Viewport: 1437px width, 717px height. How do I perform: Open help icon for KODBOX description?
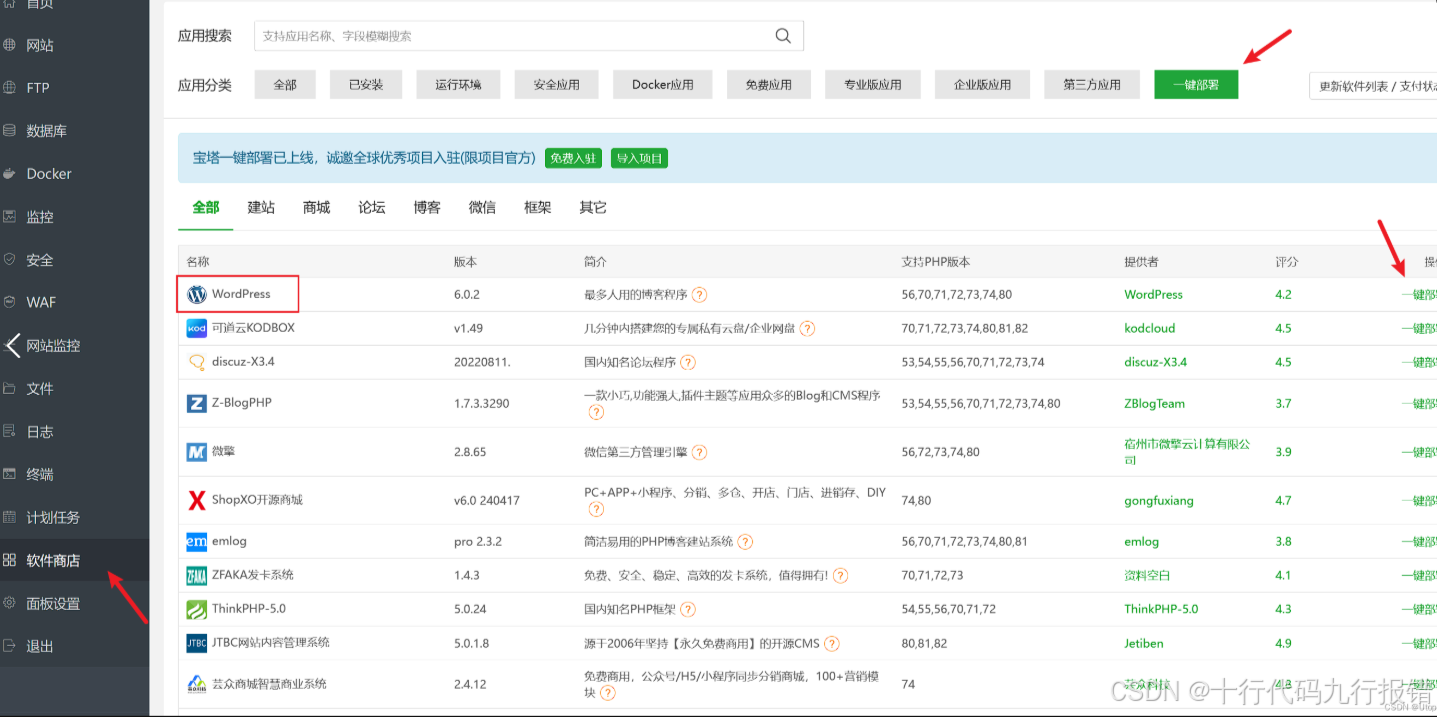click(x=807, y=328)
